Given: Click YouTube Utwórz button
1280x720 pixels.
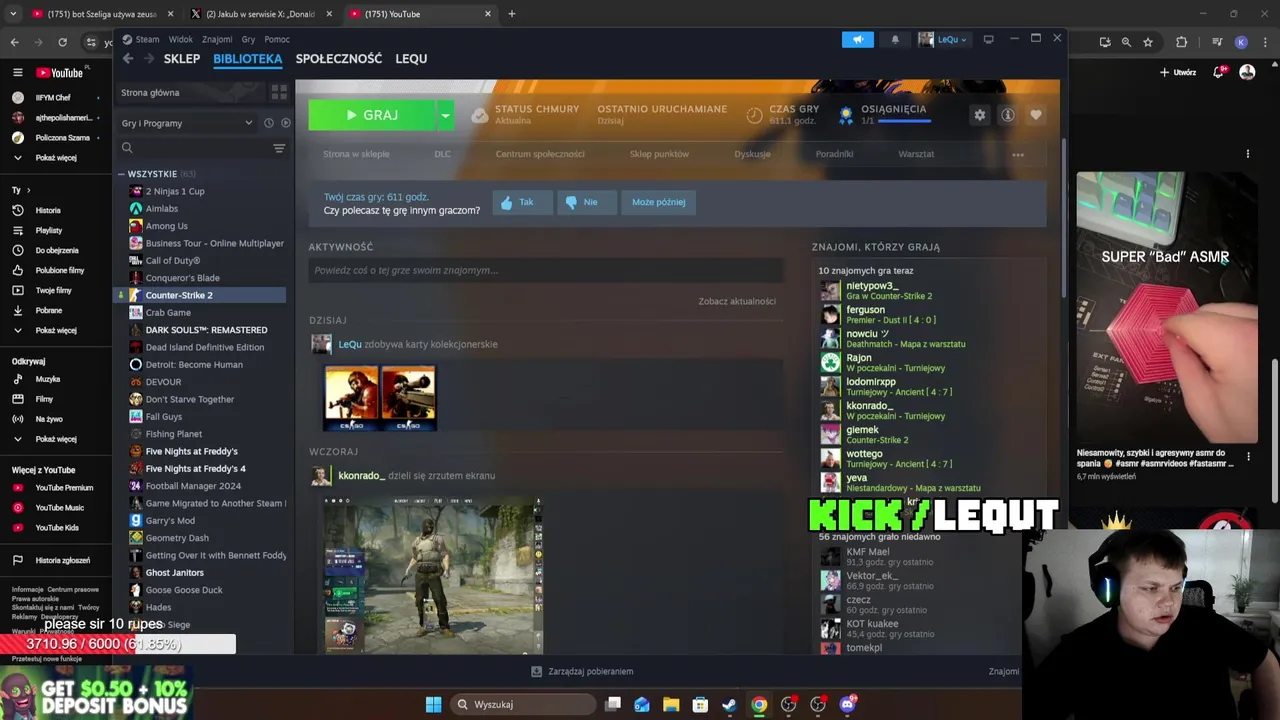Looking at the screenshot, I should tap(1178, 72).
